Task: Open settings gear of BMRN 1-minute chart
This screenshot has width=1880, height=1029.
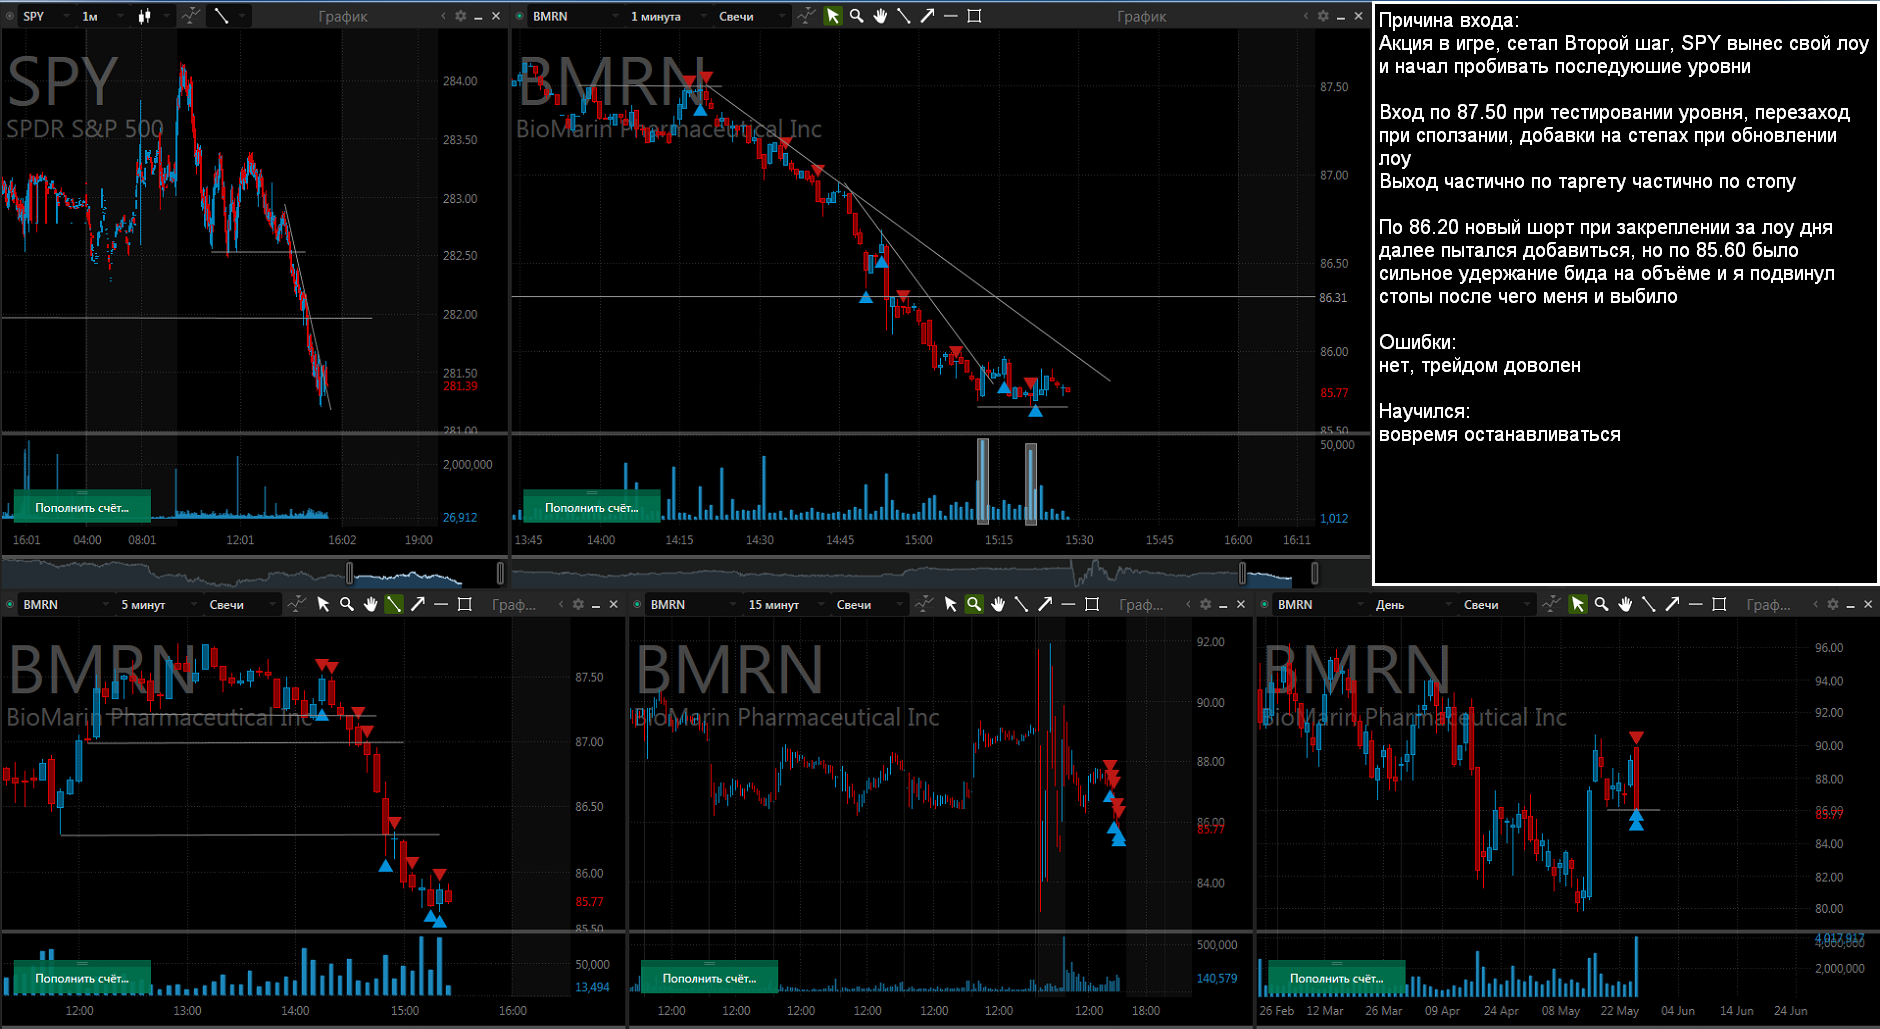Action: click(1324, 16)
